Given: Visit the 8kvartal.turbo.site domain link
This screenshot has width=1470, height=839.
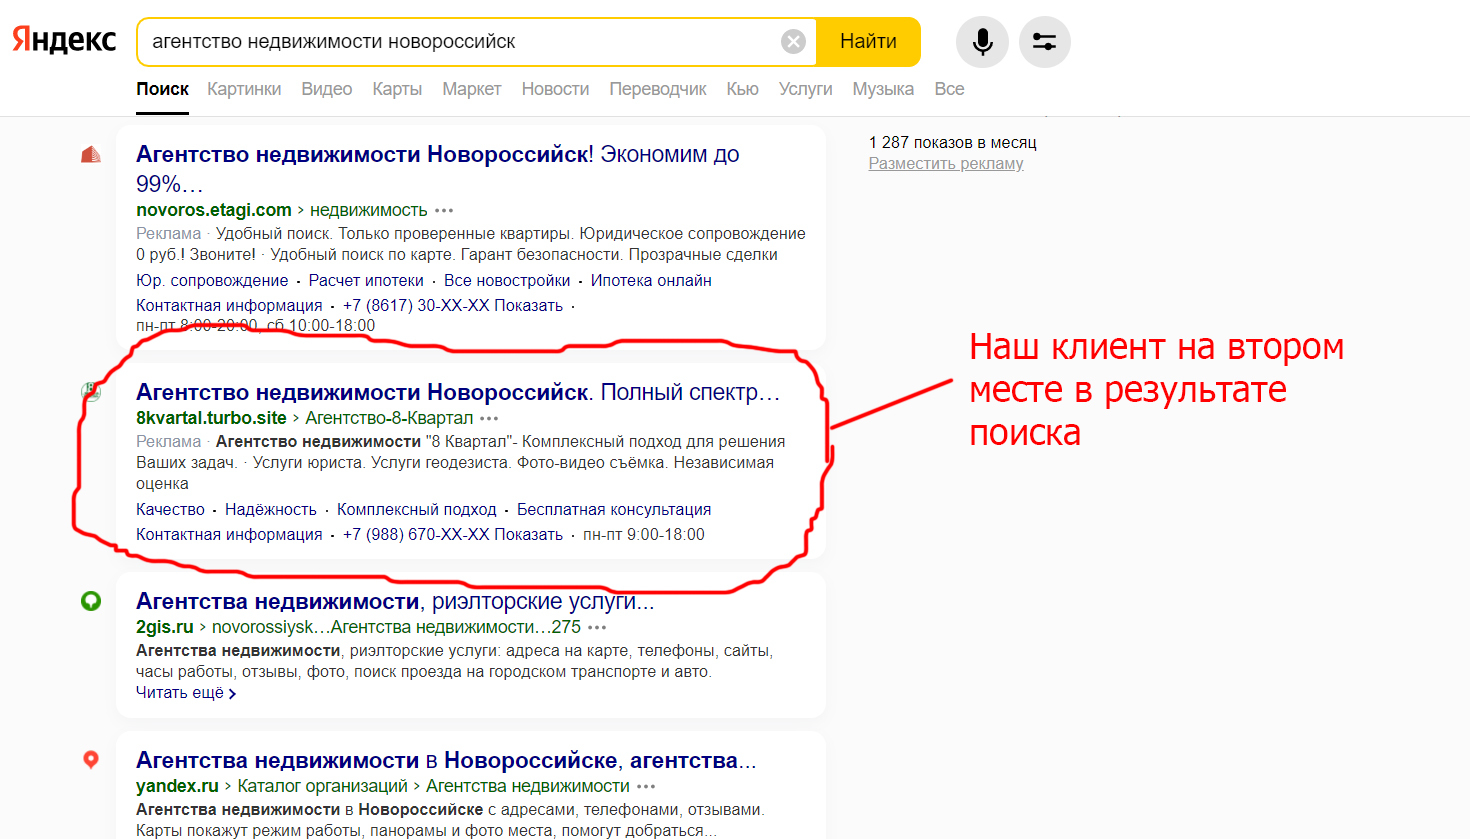Looking at the screenshot, I should 211,418.
